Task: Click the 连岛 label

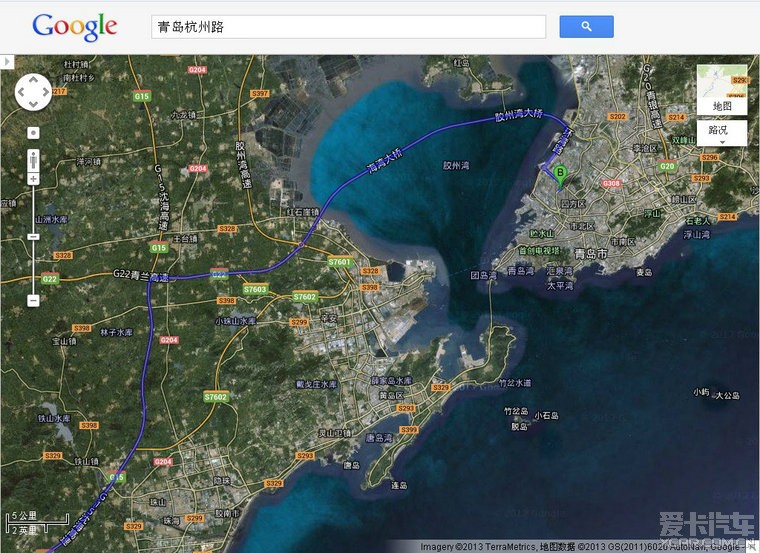Action: coord(399,485)
